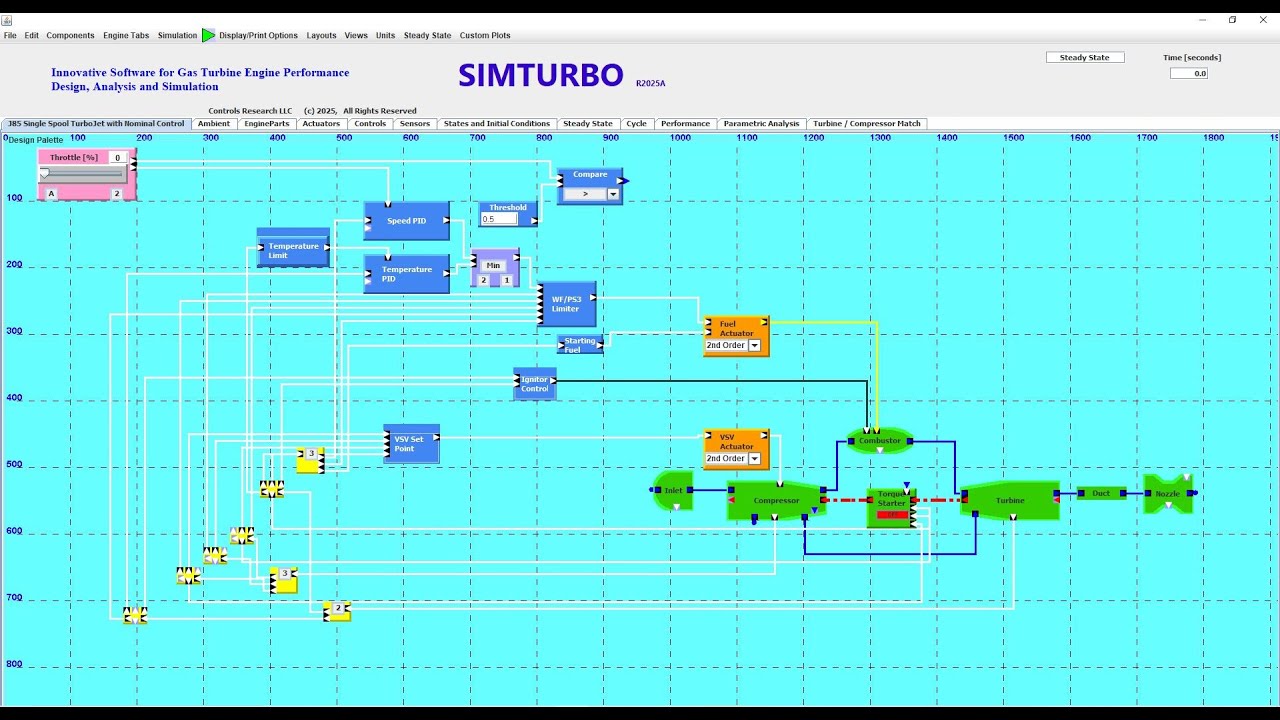Open the VSV Actuator order dropdown
1280x720 pixels.
754,458
